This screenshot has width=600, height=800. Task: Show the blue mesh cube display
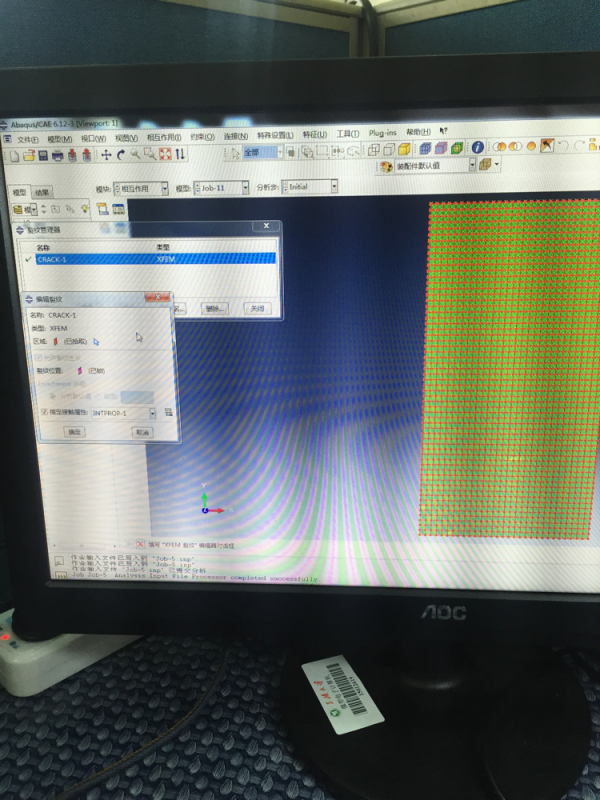(x=425, y=148)
